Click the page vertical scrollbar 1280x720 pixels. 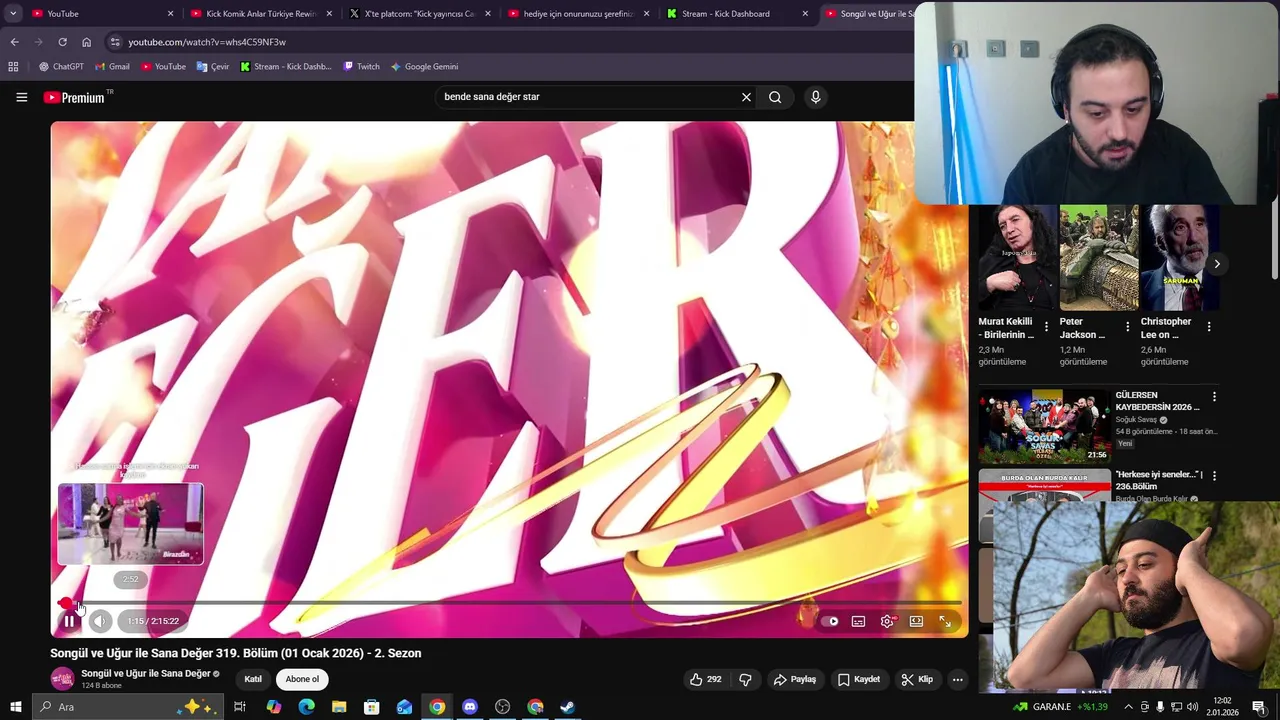[1274, 240]
